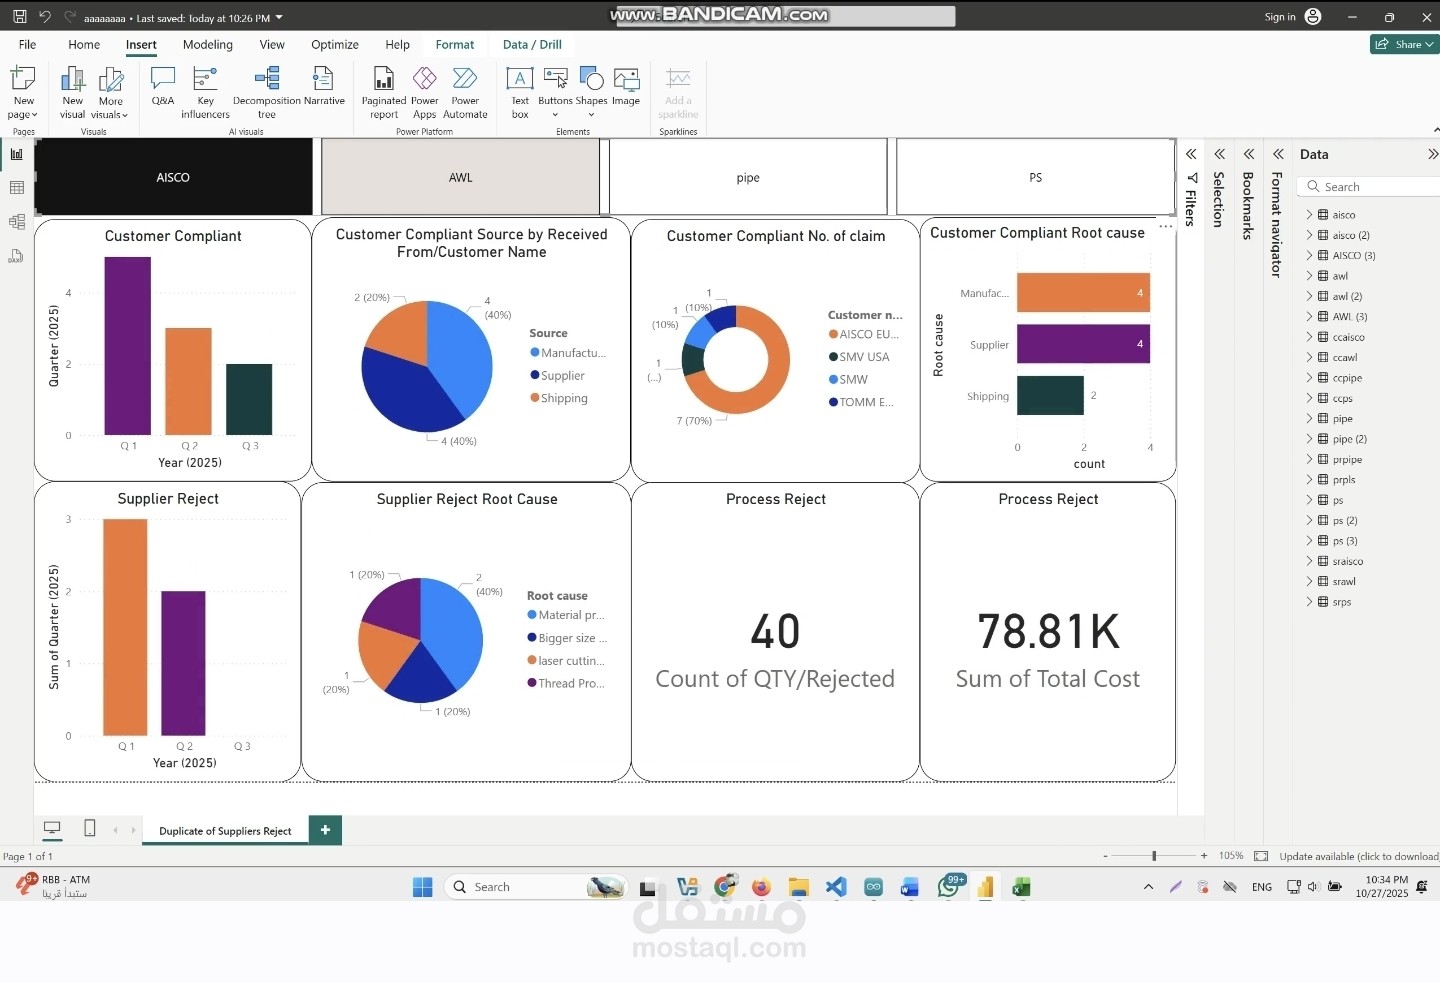Open Excel from the taskbar

click(x=1021, y=887)
